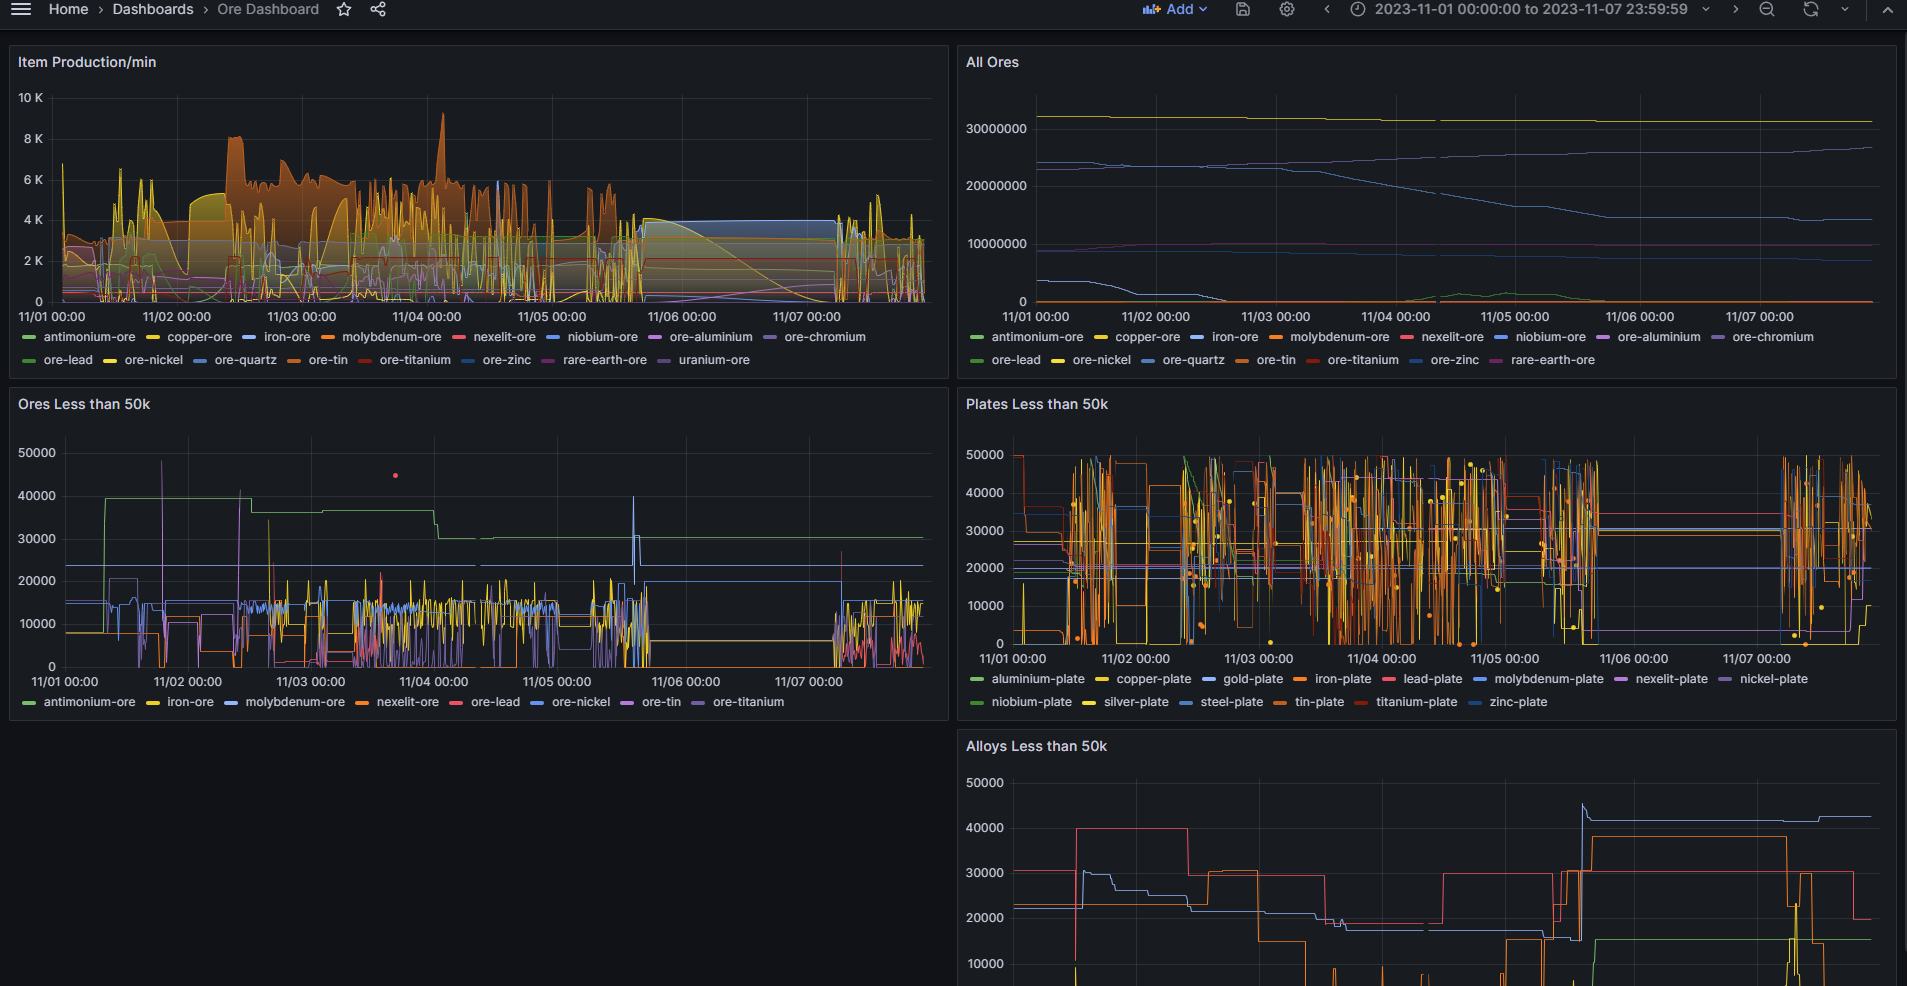Open the time range picker

click(1530, 9)
